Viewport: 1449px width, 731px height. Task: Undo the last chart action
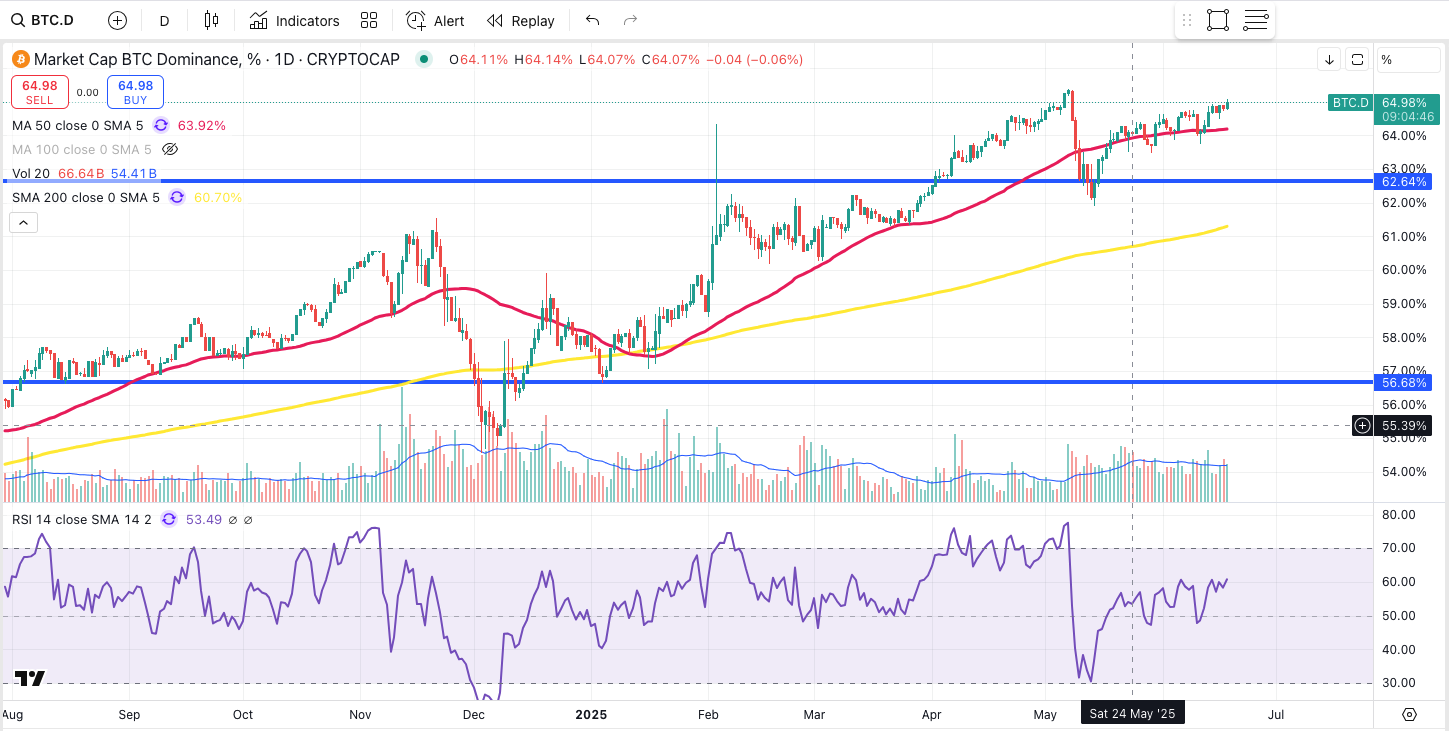click(593, 20)
